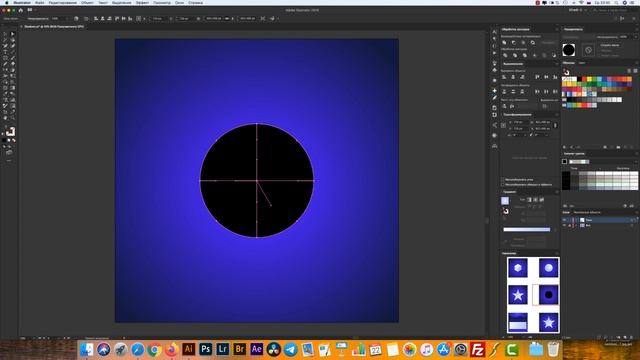
Task: Open FileZilla from the Dock
Action: 477,349
